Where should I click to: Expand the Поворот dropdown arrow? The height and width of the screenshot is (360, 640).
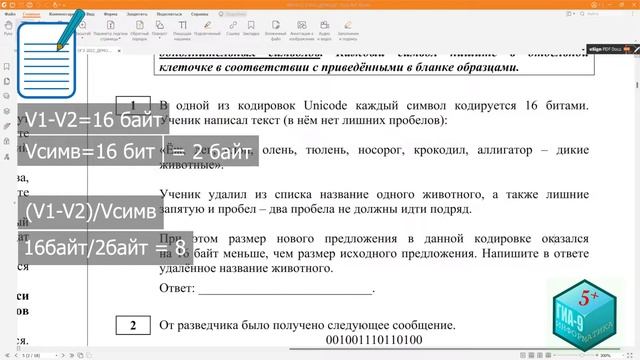tap(160, 38)
